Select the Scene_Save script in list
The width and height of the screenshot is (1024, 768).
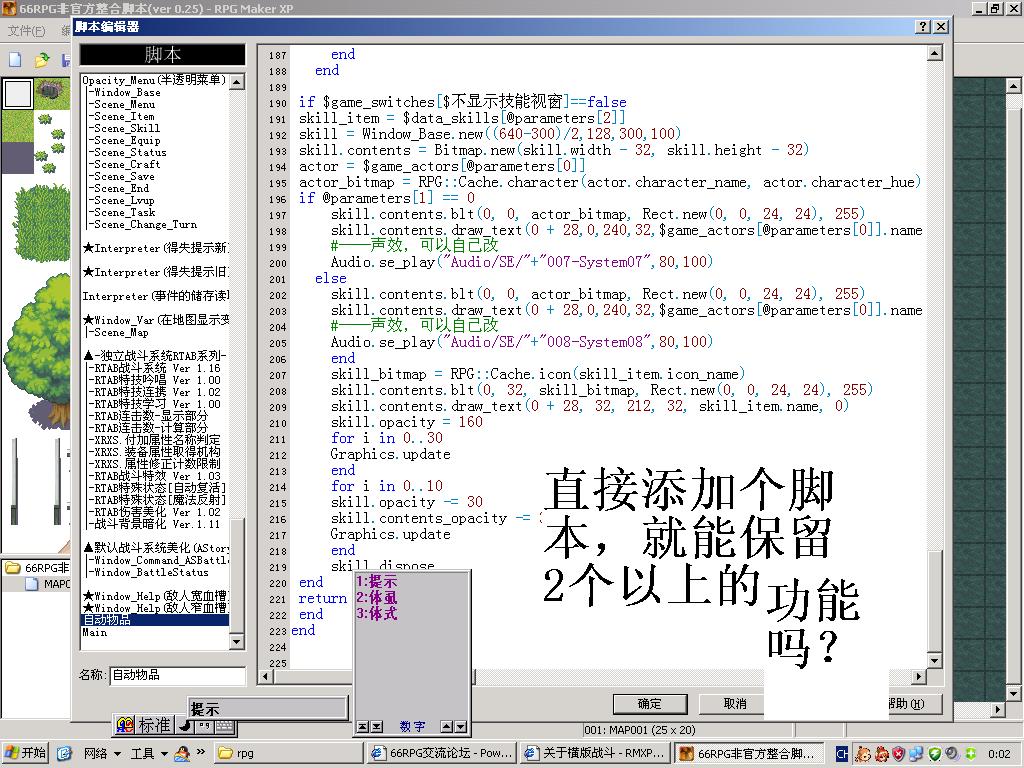124,176
